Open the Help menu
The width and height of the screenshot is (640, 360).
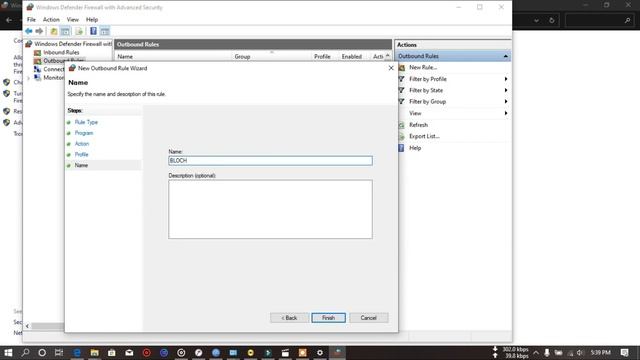[x=92, y=20]
